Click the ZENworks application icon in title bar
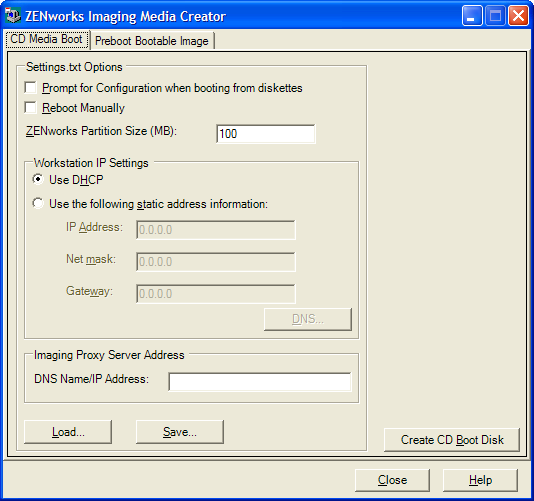This screenshot has height=501, width=534. click(x=13, y=16)
